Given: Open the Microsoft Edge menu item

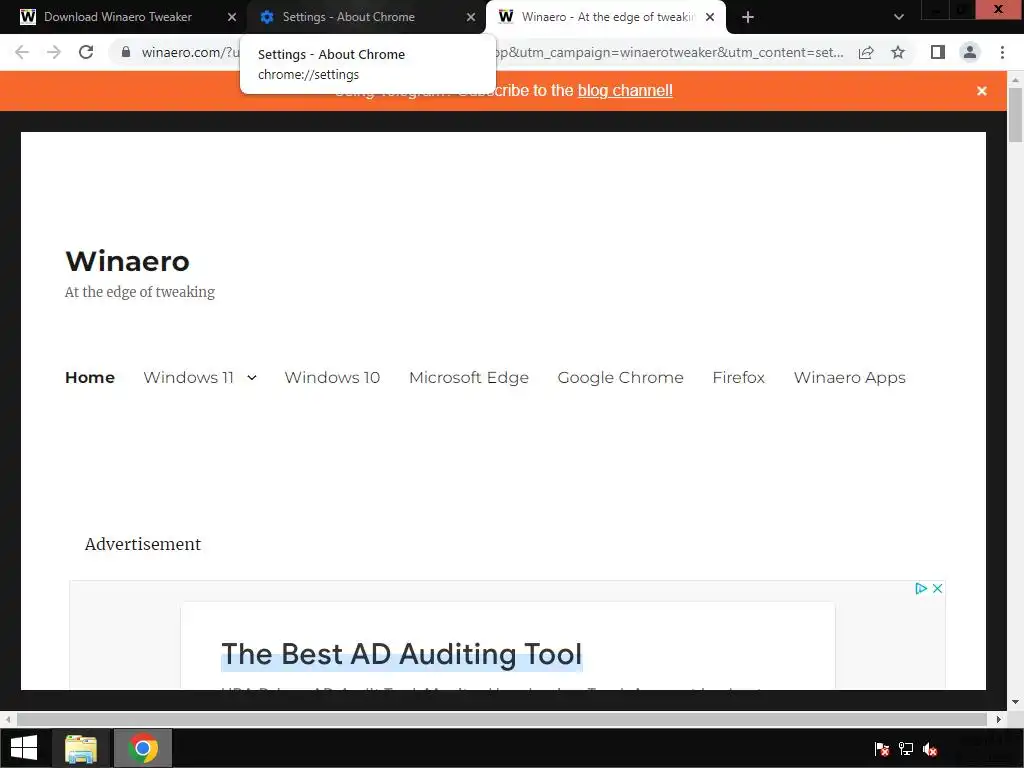Looking at the screenshot, I should pos(469,377).
